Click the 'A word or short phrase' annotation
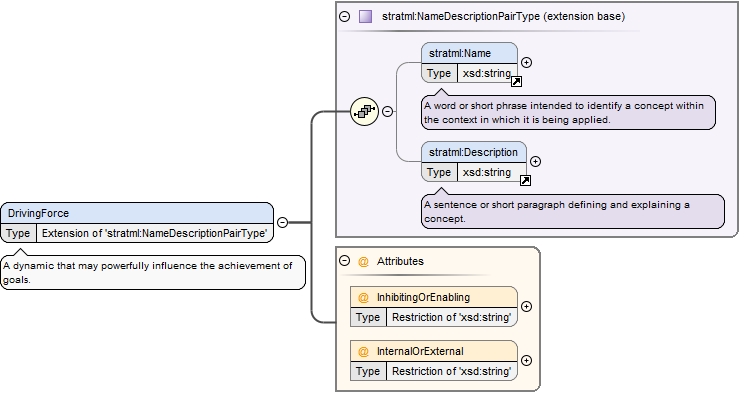The width and height of the screenshot is (756, 393). 568,112
